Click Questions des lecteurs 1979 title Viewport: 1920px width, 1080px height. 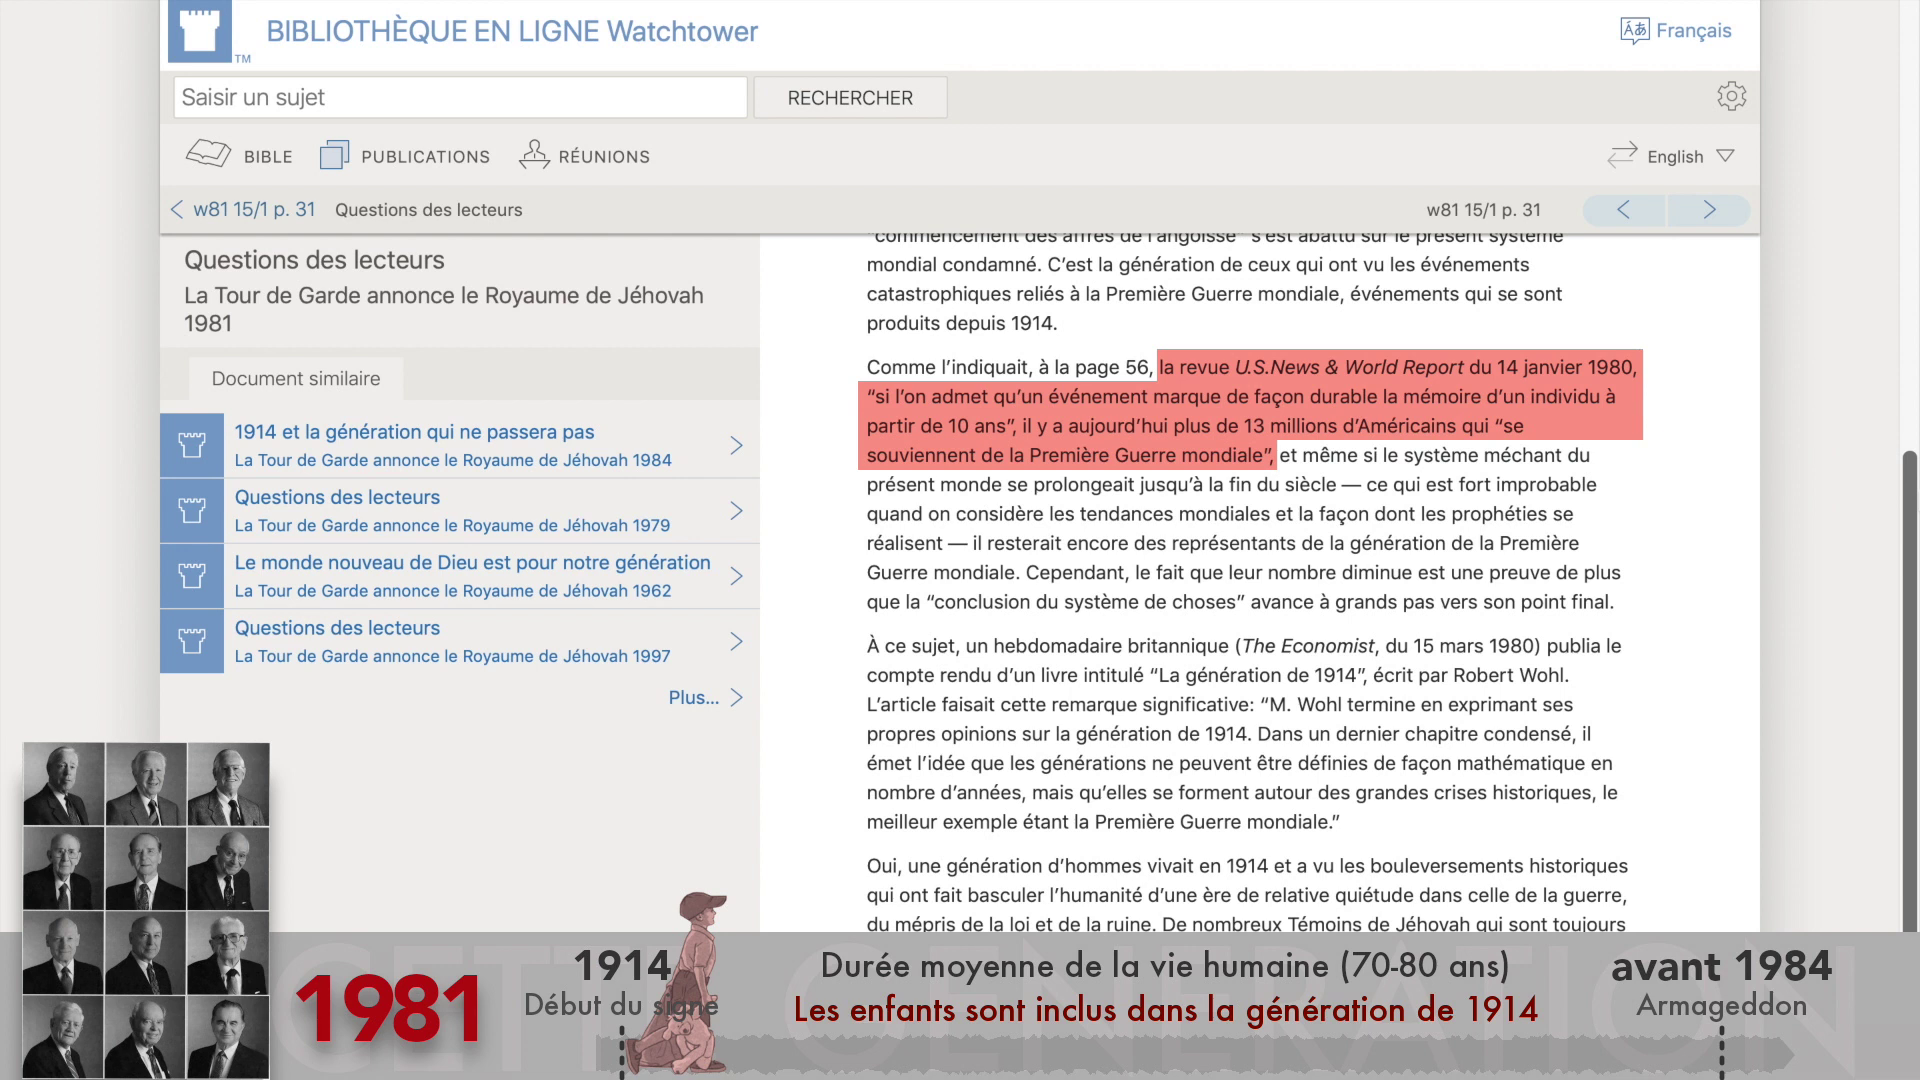[x=337, y=497]
